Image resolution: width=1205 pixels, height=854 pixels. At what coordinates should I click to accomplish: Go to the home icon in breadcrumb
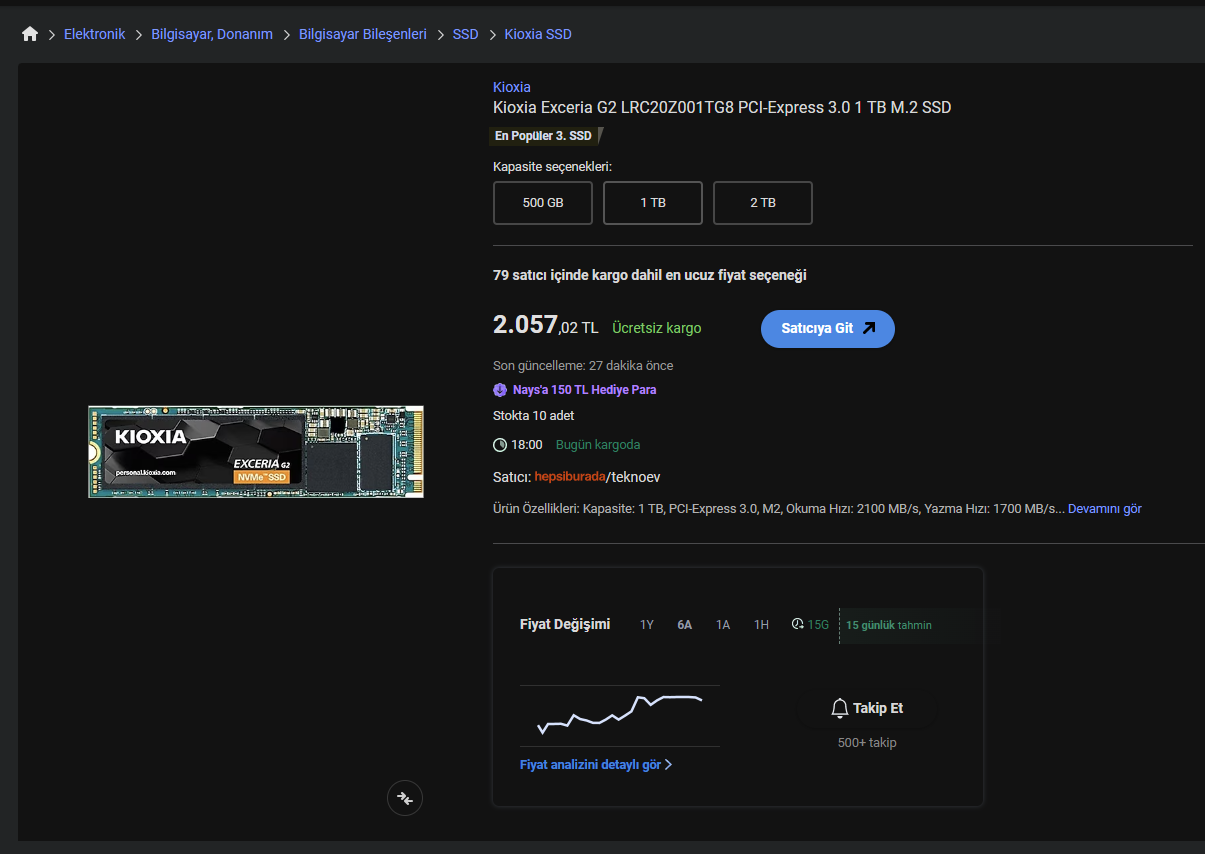coord(30,34)
